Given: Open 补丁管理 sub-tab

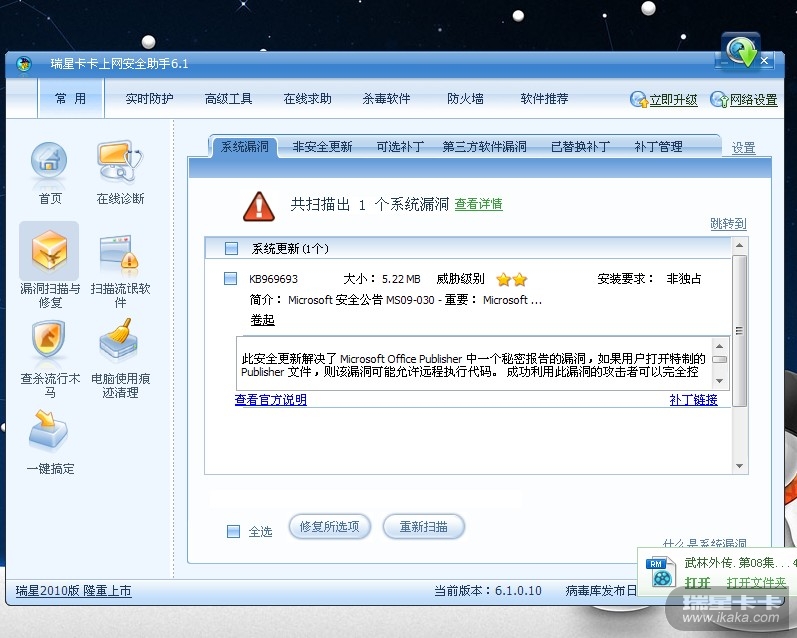Looking at the screenshot, I should 658,147.
